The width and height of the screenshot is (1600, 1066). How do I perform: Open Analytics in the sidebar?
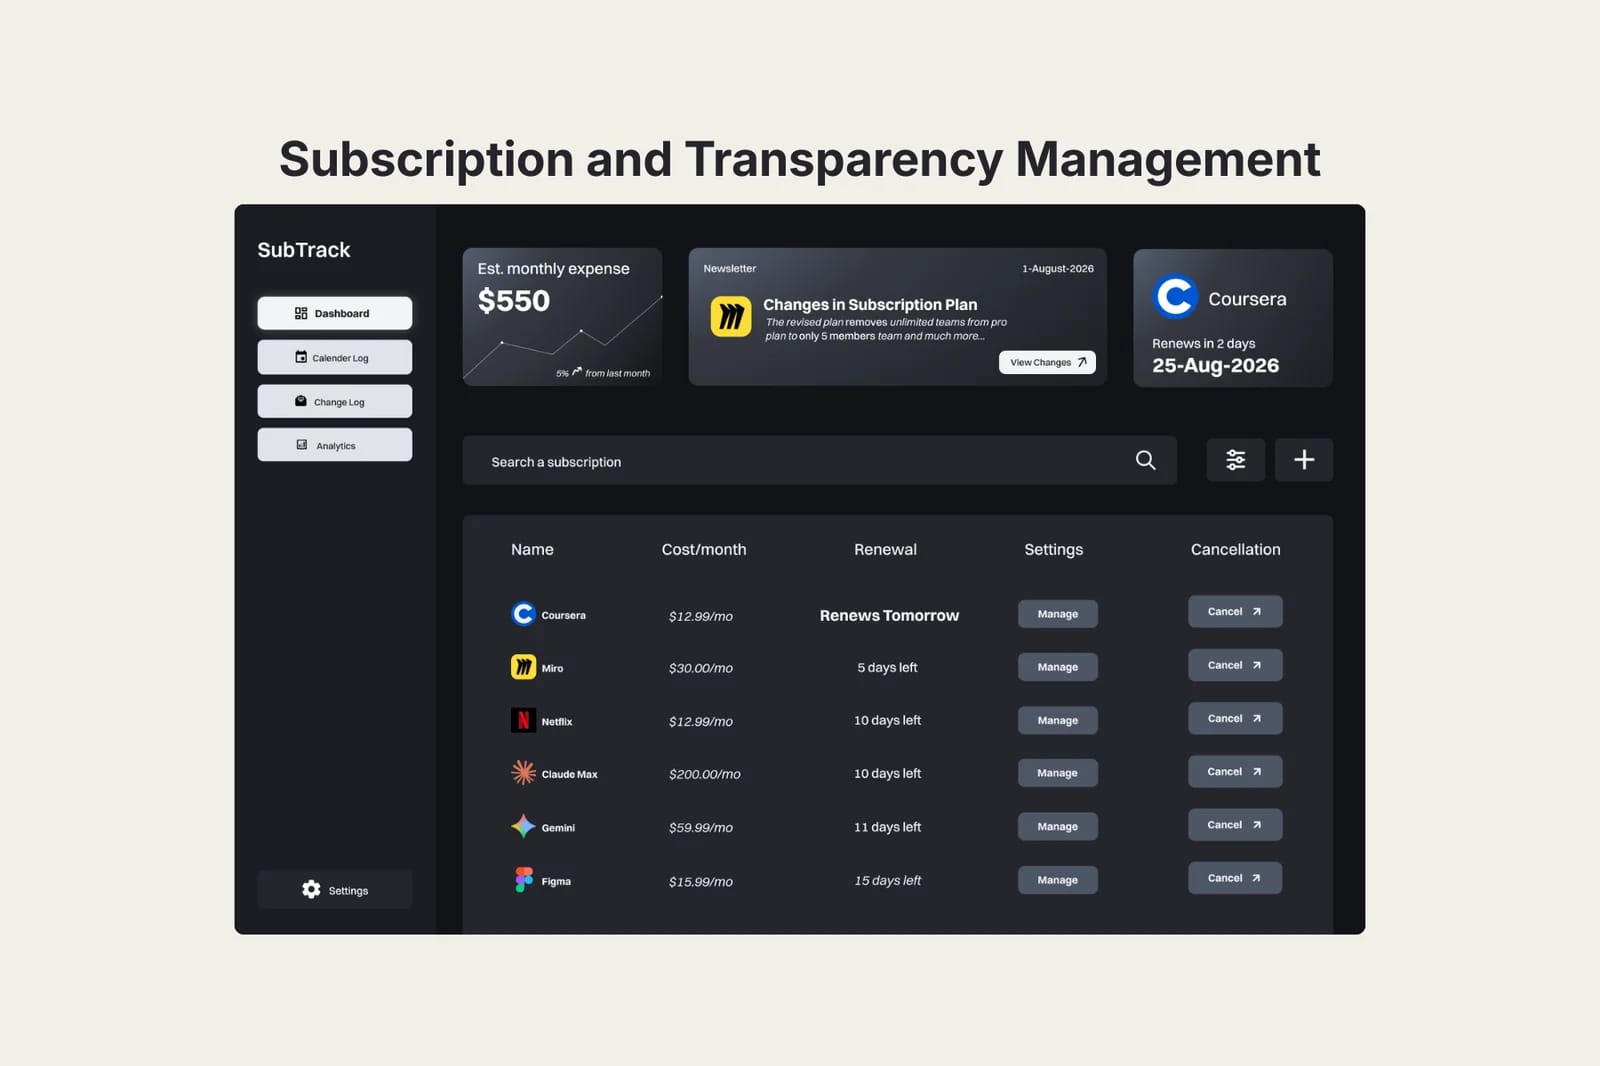pos(335,445)
